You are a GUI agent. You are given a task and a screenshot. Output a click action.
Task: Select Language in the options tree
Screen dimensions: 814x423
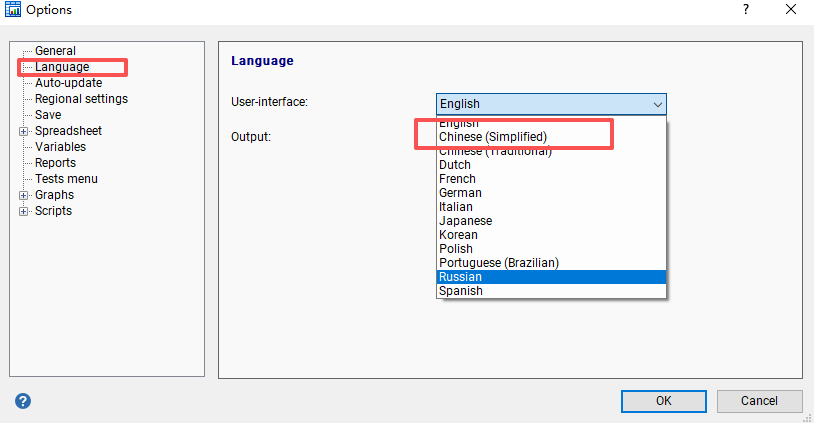click(x=62, y=67)
